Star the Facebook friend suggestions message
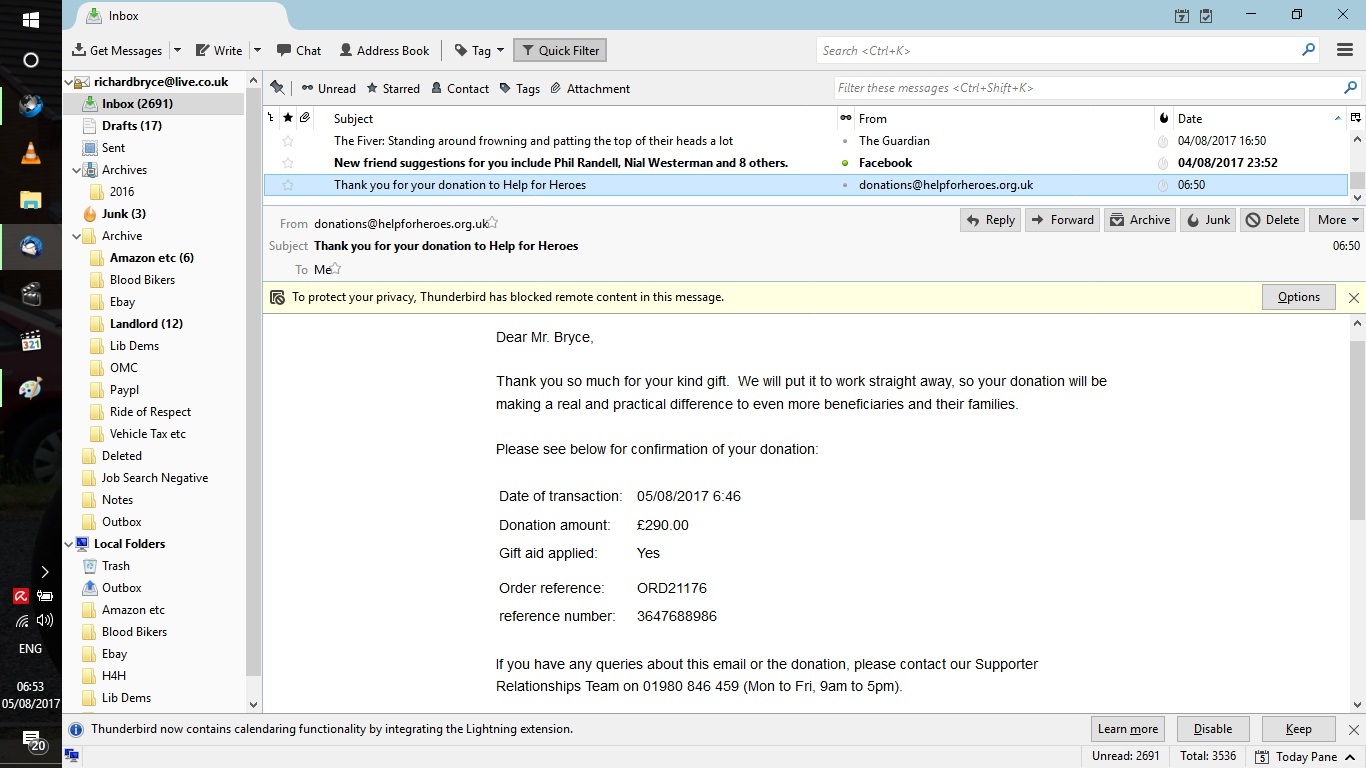 [x=288, y=163]
